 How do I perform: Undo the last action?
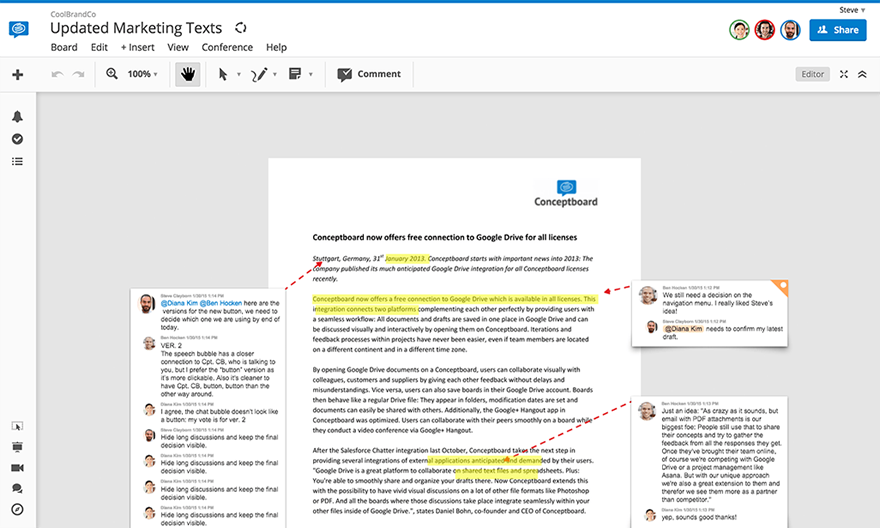tap(57, 74)
